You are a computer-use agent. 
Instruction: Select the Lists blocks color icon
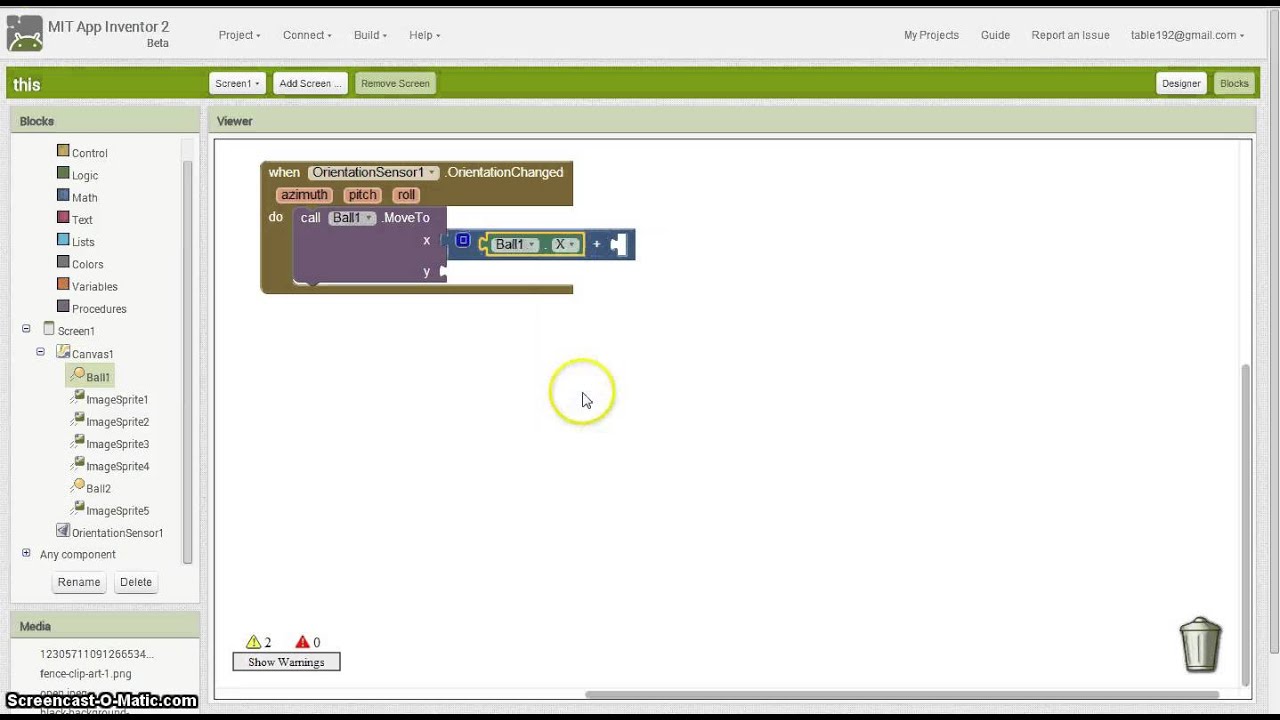click(63, 240)
